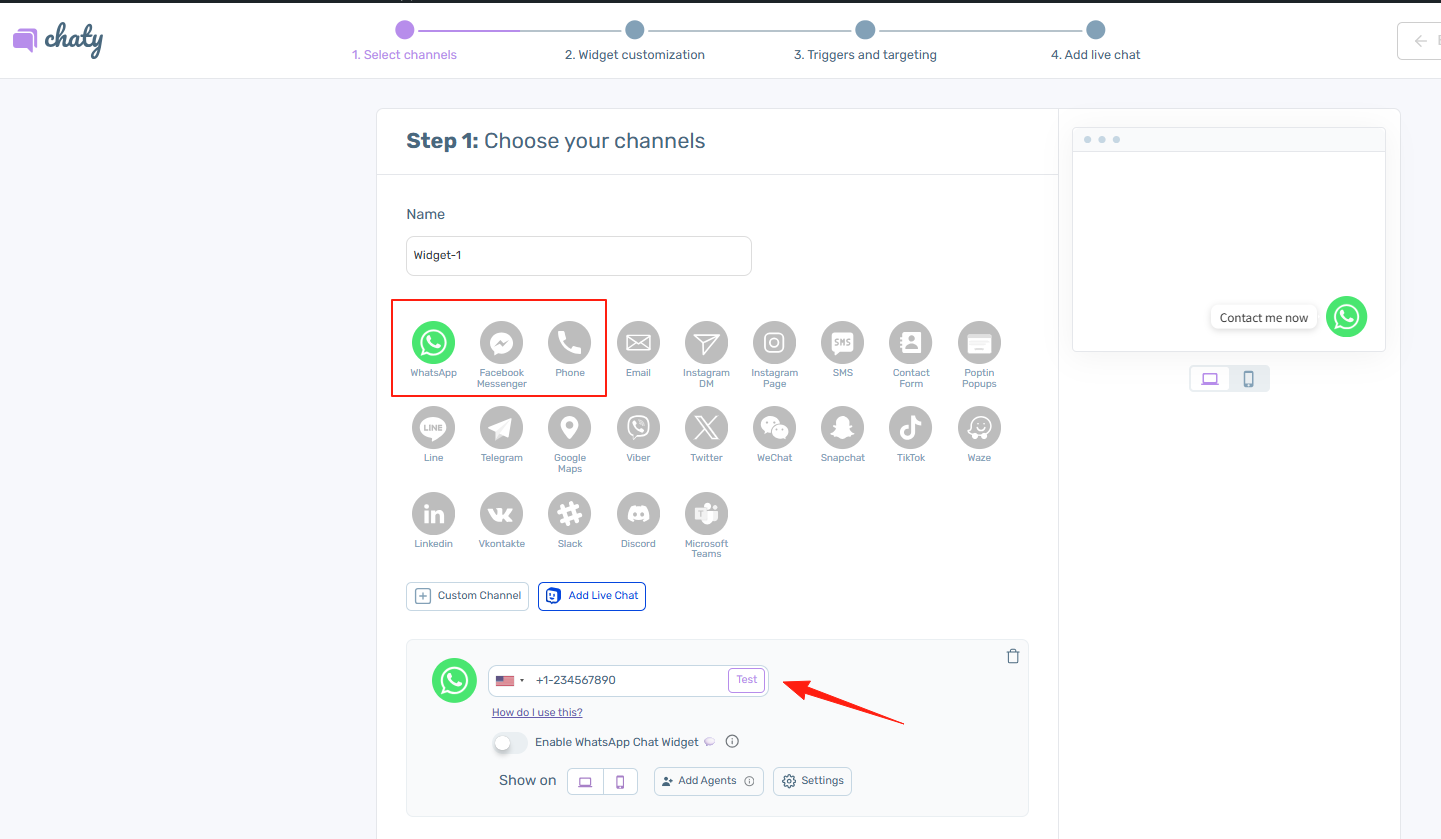Select the Google Maps channel icon

coord(569,428)
